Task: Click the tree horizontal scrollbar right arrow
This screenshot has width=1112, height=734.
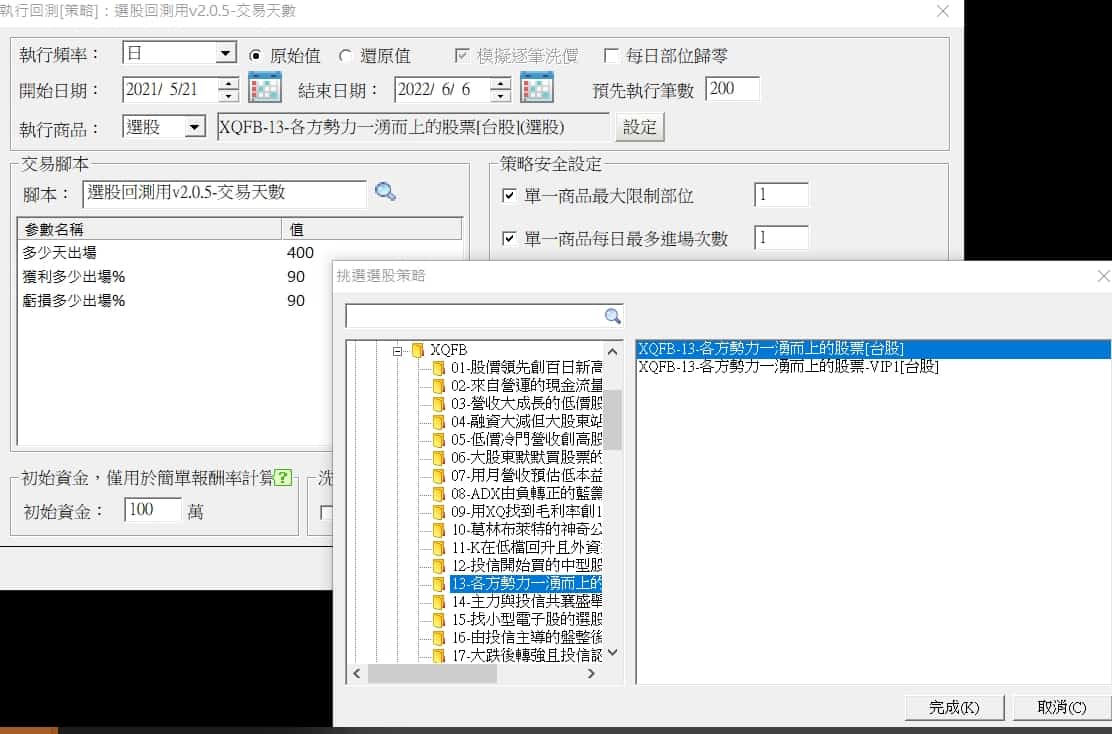Action: 591,674
